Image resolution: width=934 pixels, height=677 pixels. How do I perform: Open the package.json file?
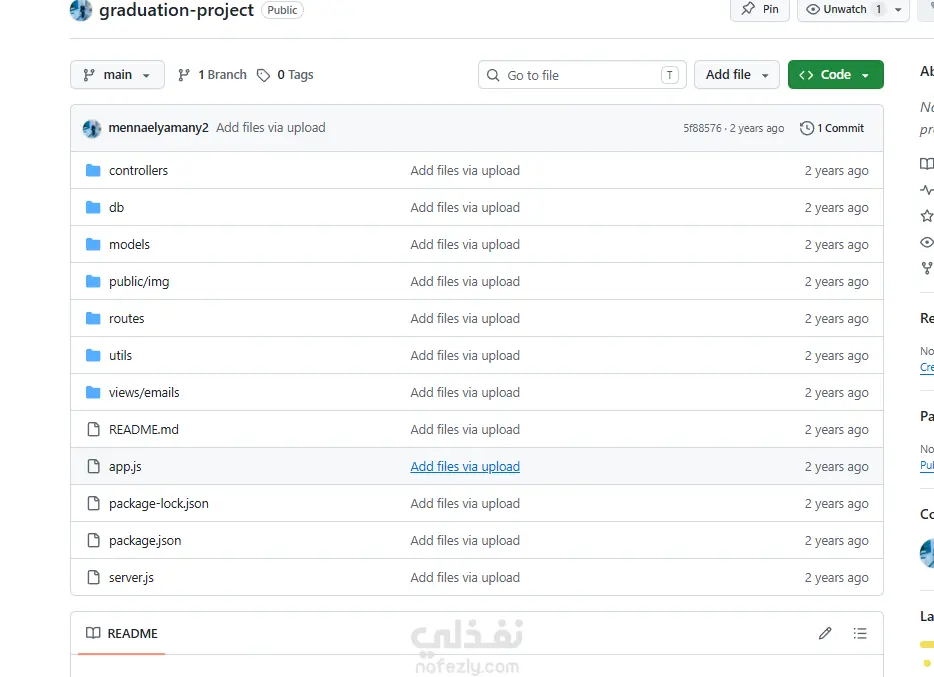[145, 541]
